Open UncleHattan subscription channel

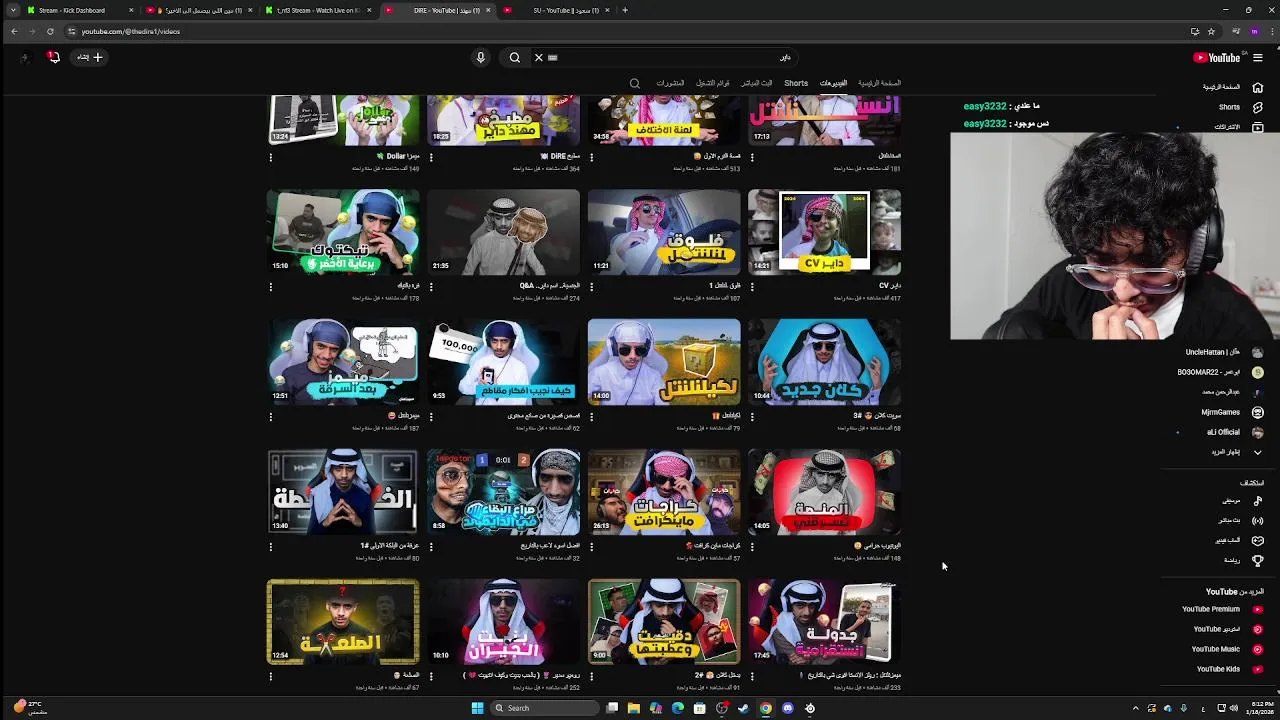click(1223, 352)
